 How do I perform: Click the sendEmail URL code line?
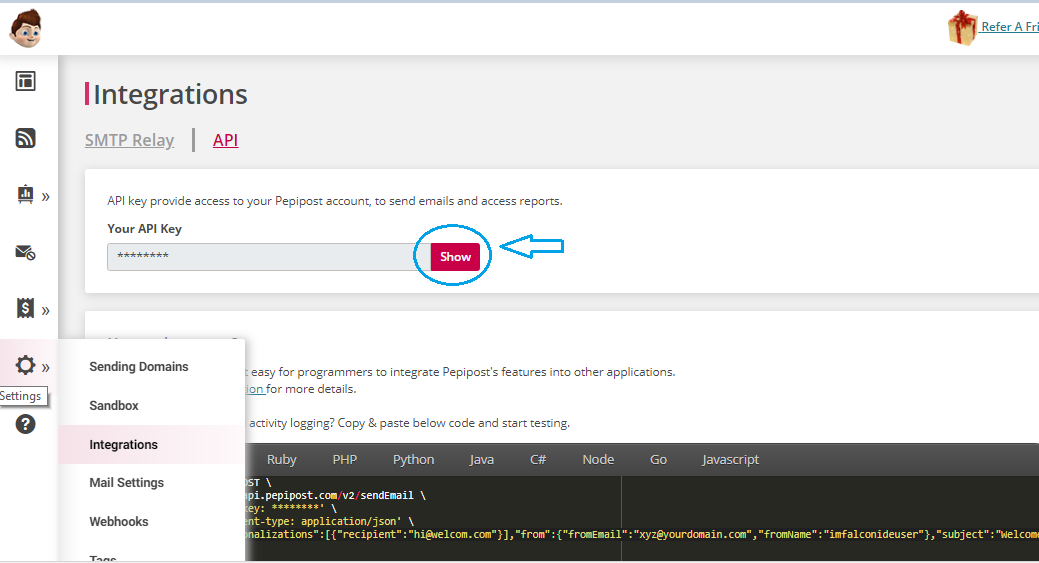click(x=335, y=495)
